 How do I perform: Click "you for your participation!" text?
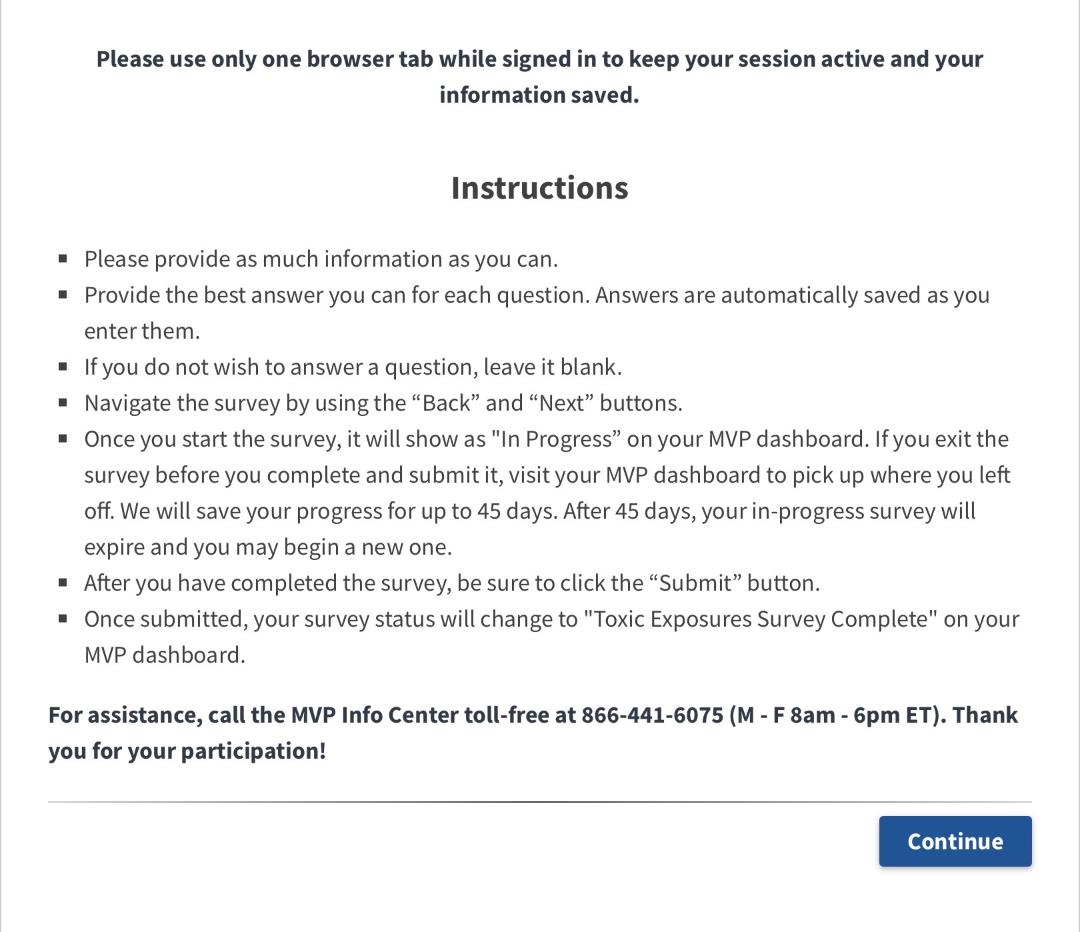187,751
